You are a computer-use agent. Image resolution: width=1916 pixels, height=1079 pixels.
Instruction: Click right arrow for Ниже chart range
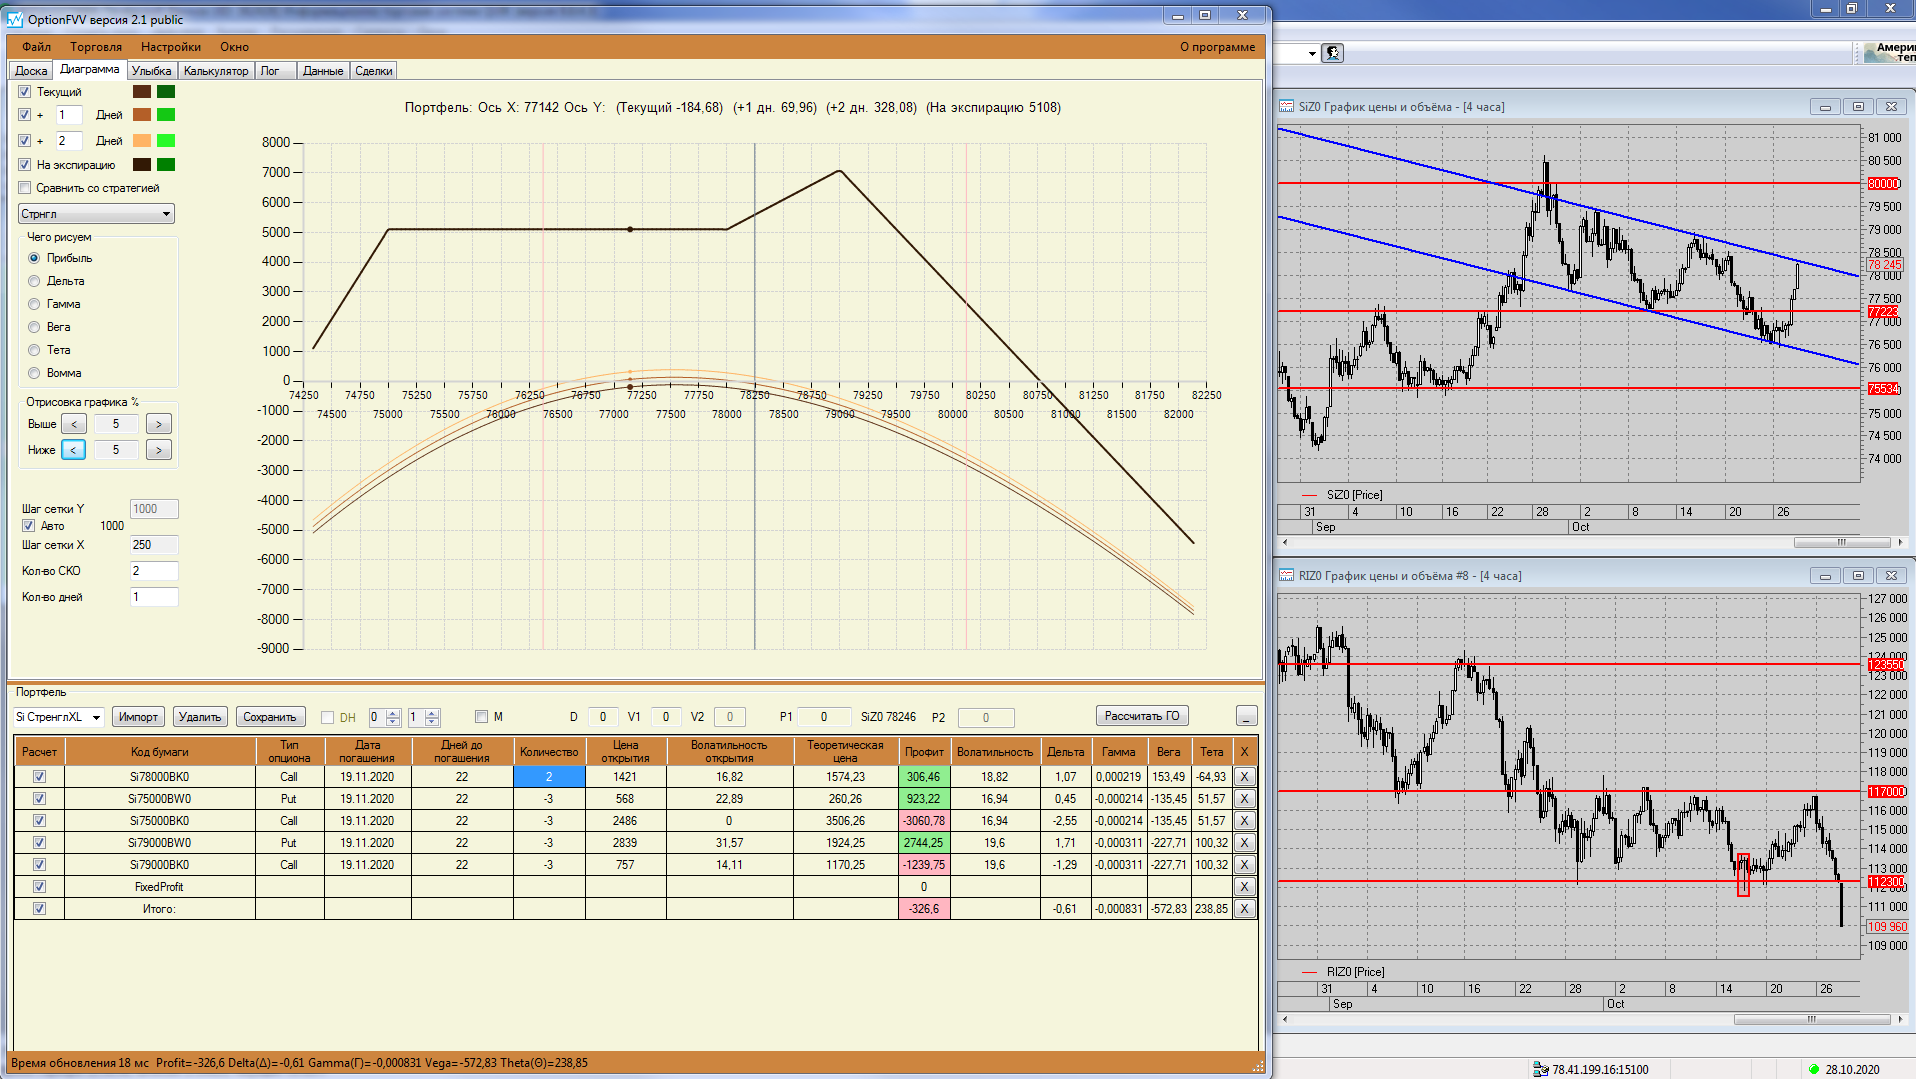(159, 450)
